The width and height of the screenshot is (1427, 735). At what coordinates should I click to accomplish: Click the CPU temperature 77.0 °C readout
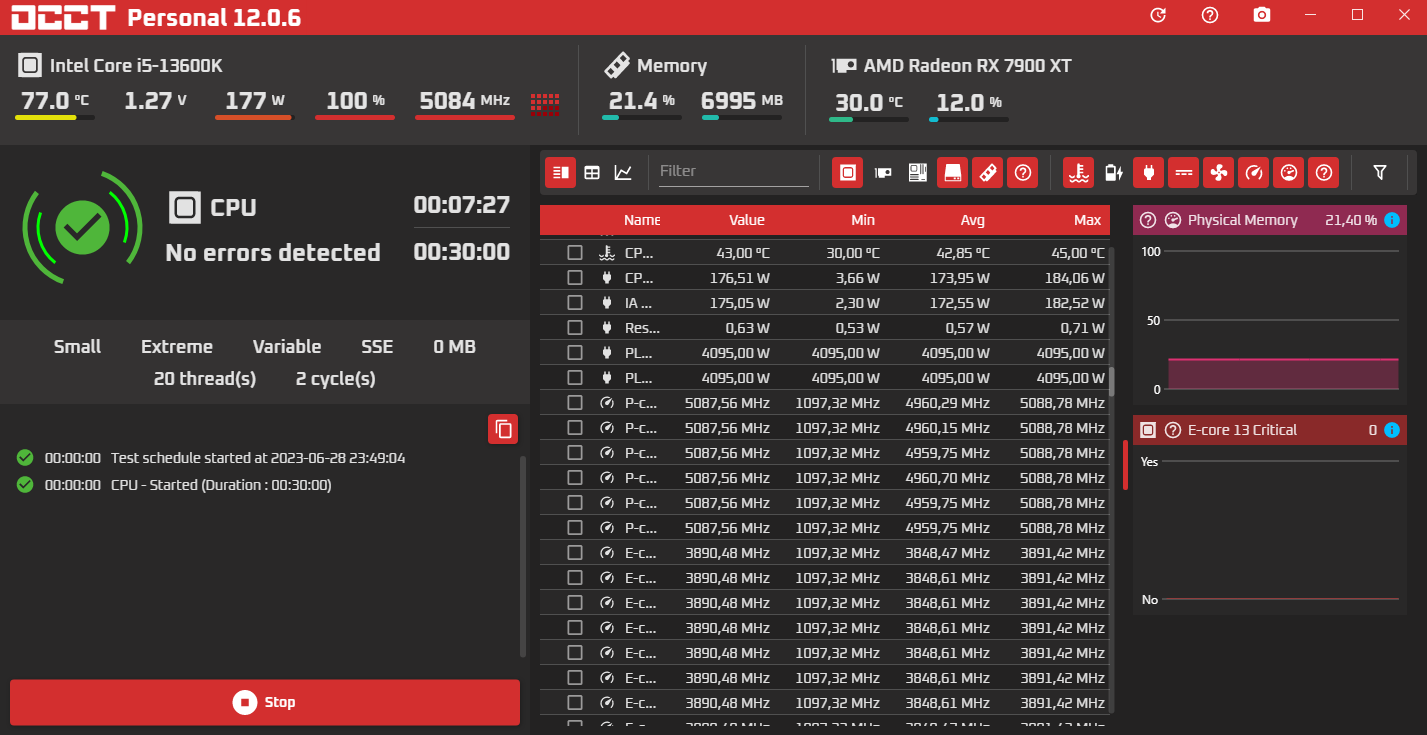click(x=55, y=101)
